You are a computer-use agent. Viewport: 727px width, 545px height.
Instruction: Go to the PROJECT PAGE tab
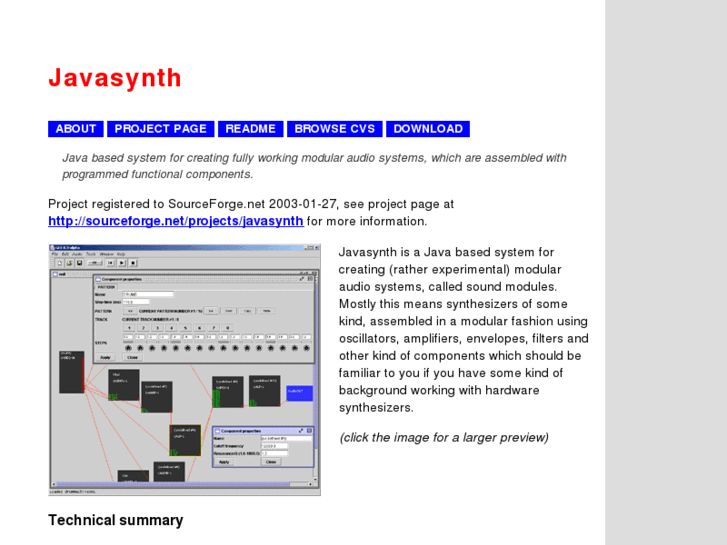(x=160, y=129)
